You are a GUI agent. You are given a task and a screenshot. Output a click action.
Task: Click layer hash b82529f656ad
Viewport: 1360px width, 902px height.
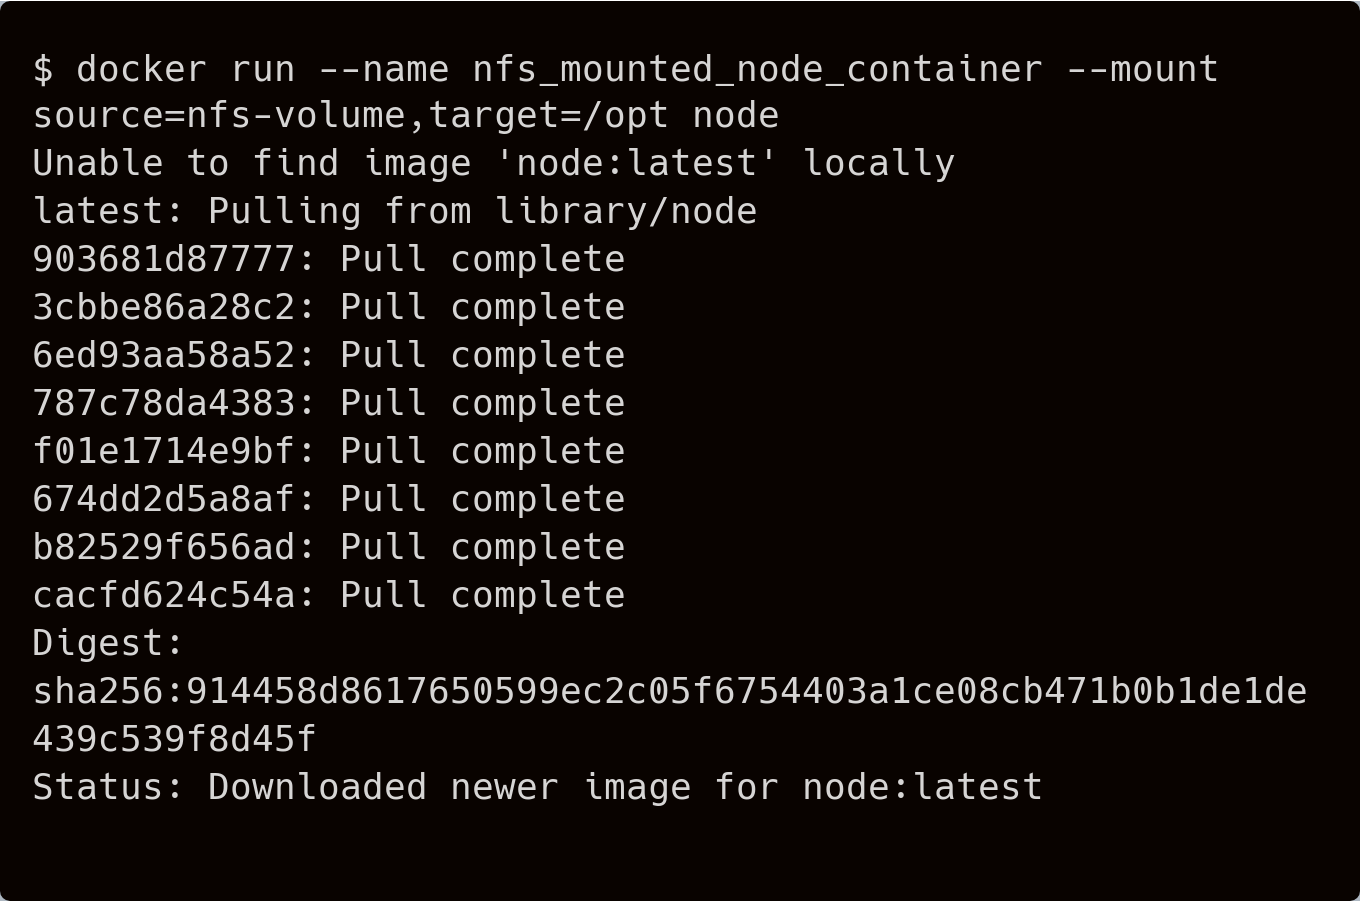click(164, 547)
